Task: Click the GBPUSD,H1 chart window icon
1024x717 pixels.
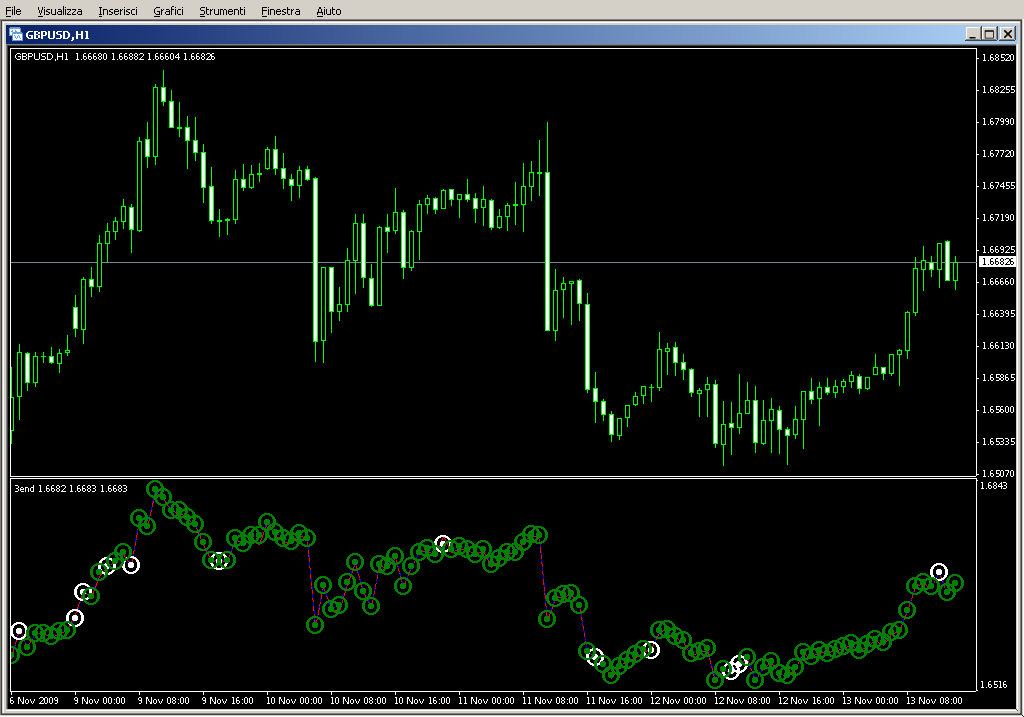Action: (x=16, y=35)
